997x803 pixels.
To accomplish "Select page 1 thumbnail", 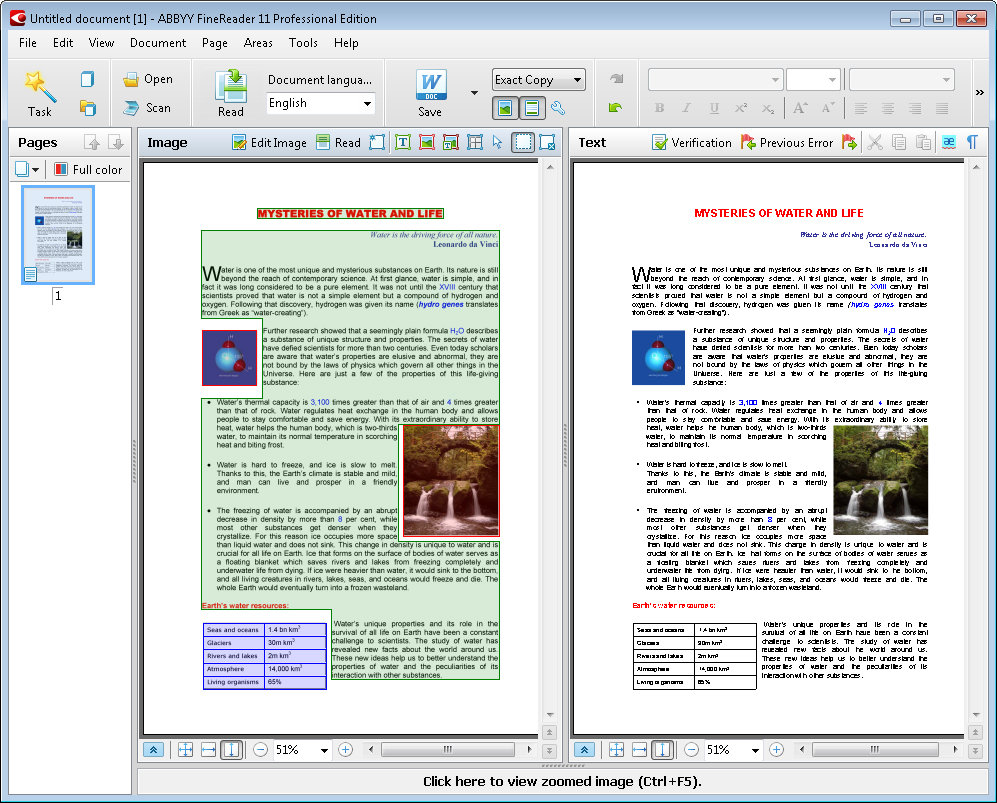I will pyautogui.click(x=58, y=236).
